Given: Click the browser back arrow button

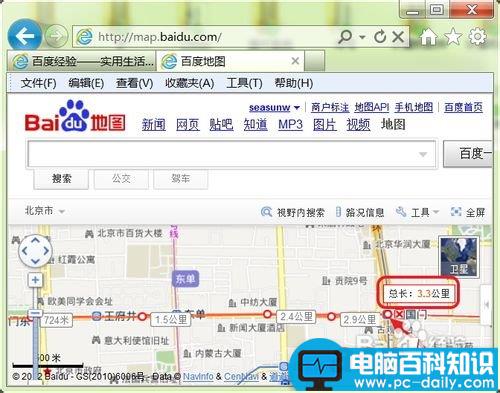Looking at the screenshot, I should [x=25, y=36].
